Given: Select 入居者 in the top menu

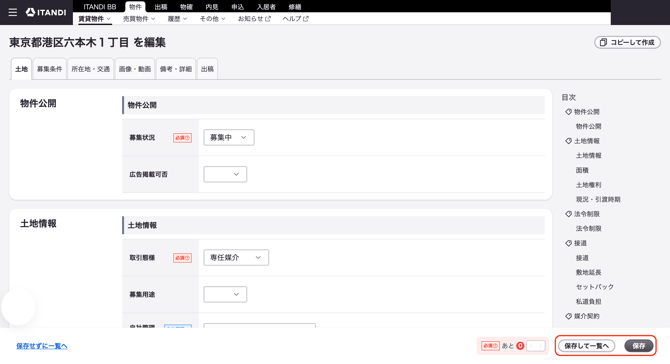Looking at the screenshot, I should coord(266,7).
